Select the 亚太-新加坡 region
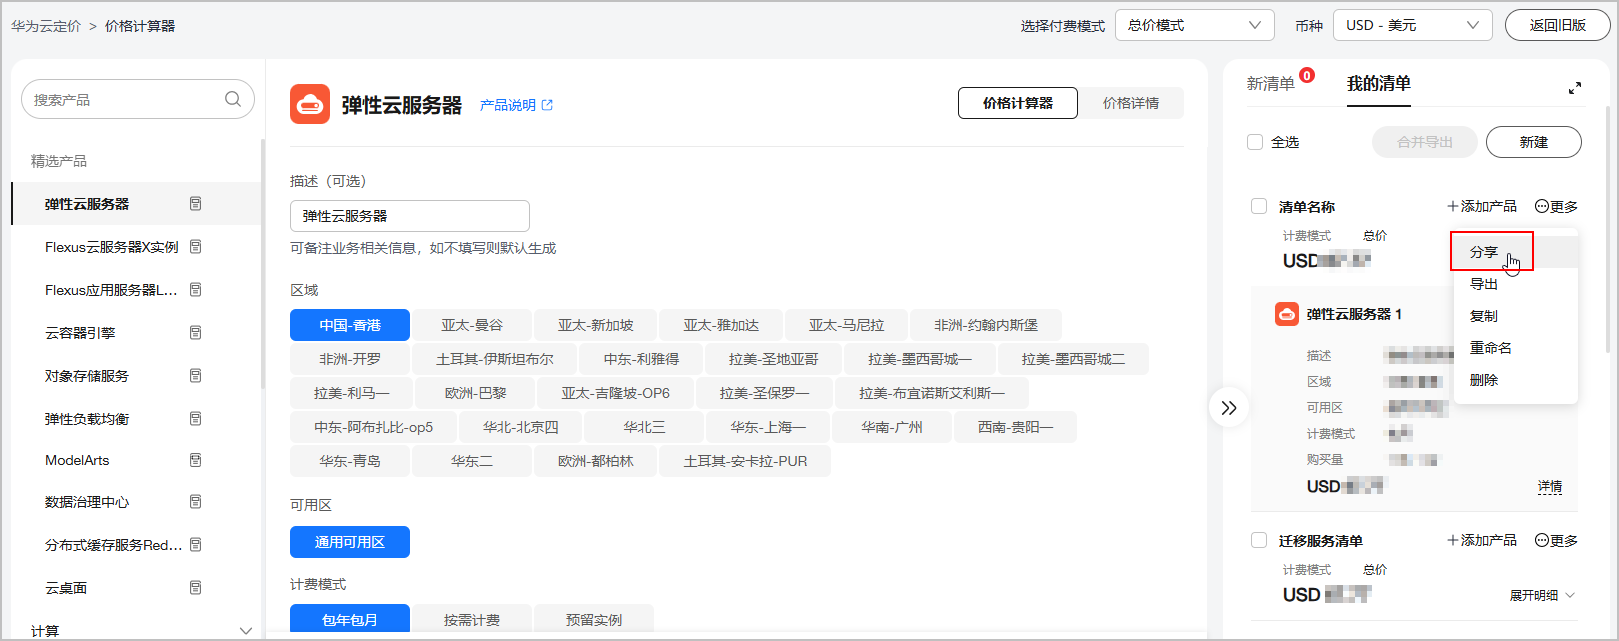Viewport: 1619px width, 641px height. point(595,325)
